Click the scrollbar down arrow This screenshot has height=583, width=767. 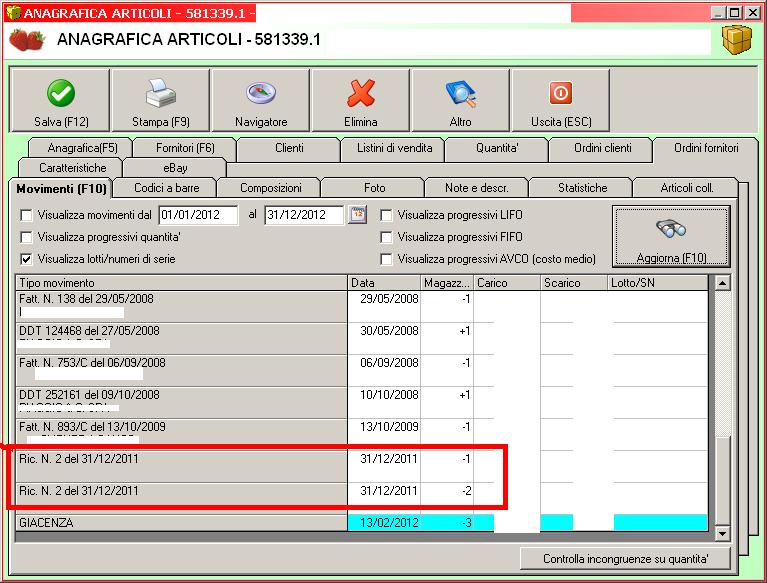pos(722,534)
